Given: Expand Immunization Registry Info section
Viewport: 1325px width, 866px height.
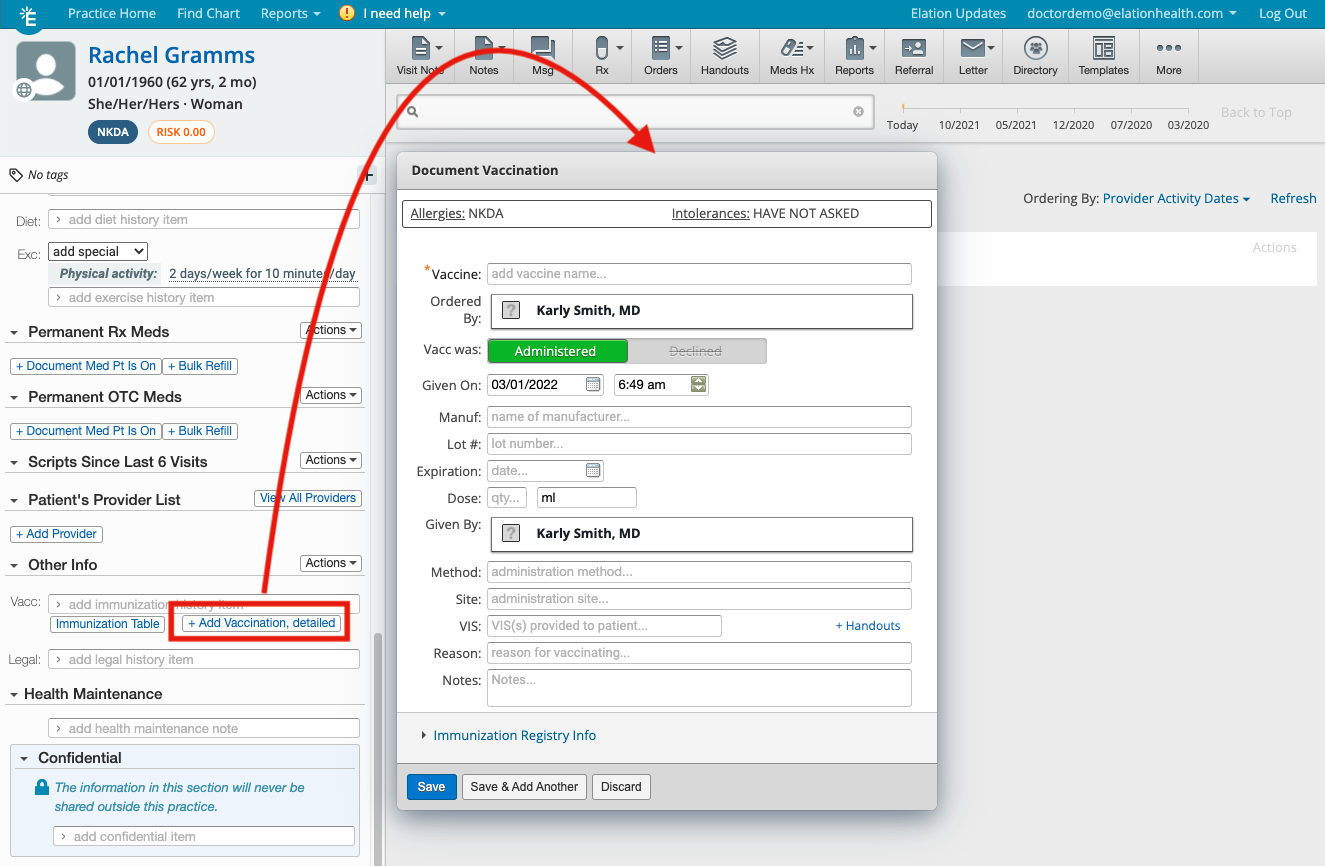Looking at the screenshot, I should tap(514, 735).
